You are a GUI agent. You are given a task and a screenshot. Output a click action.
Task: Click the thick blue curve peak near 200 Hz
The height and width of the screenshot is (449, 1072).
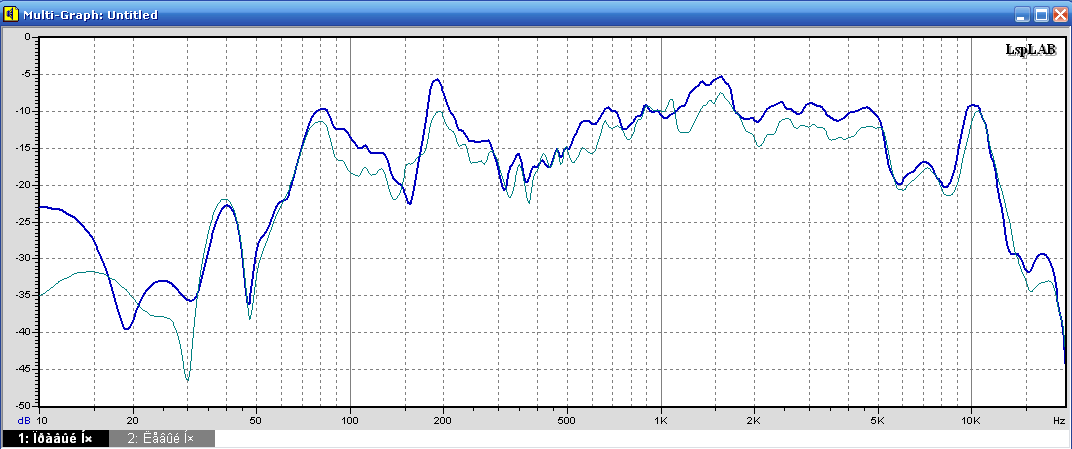pyautogui.click(x=436, y=80)
